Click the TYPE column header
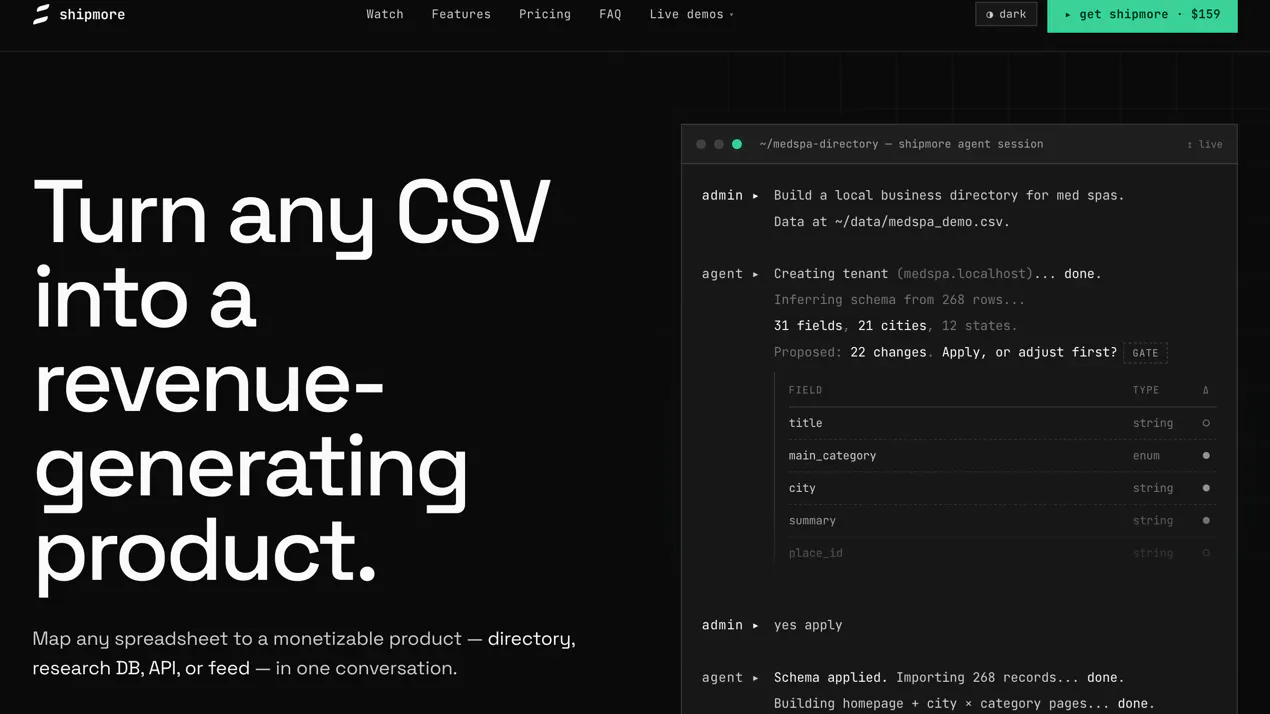Image resolution: width=1270 pixels, height=714 pixels. point(1146,390)
